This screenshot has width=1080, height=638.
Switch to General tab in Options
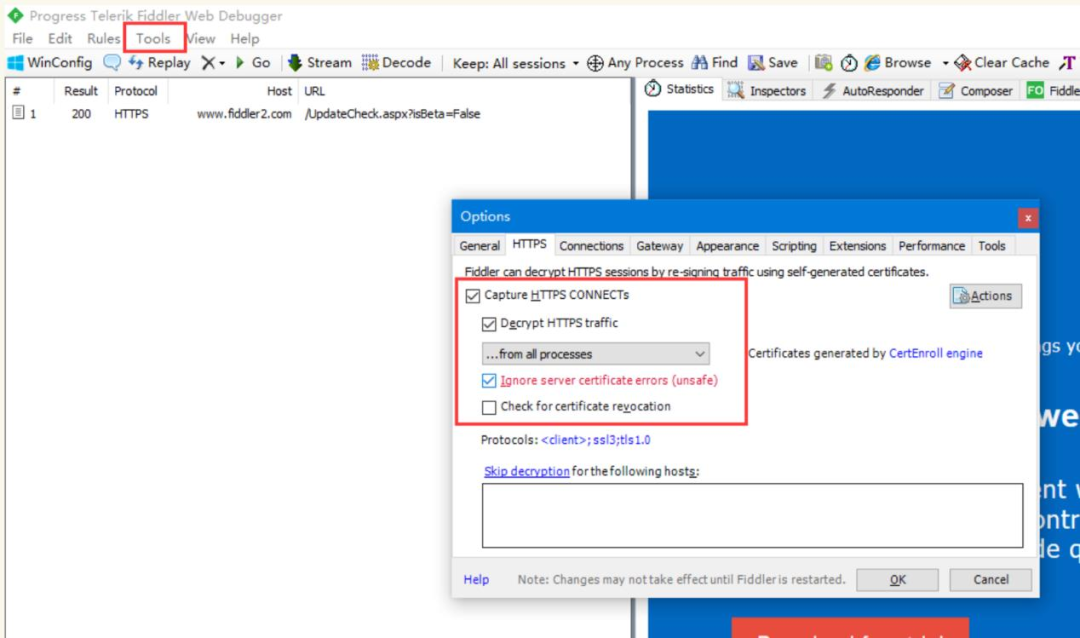(479, 246)
